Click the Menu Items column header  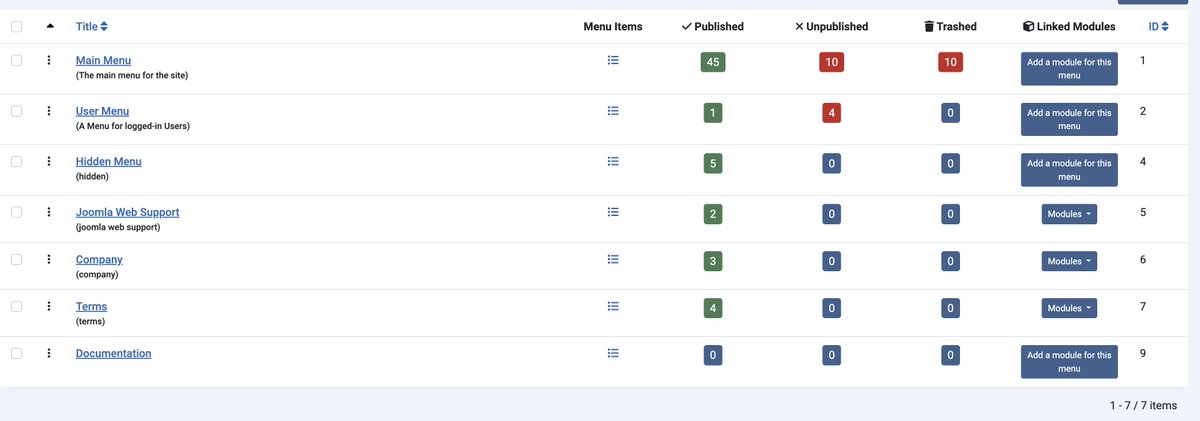point(613,27)
